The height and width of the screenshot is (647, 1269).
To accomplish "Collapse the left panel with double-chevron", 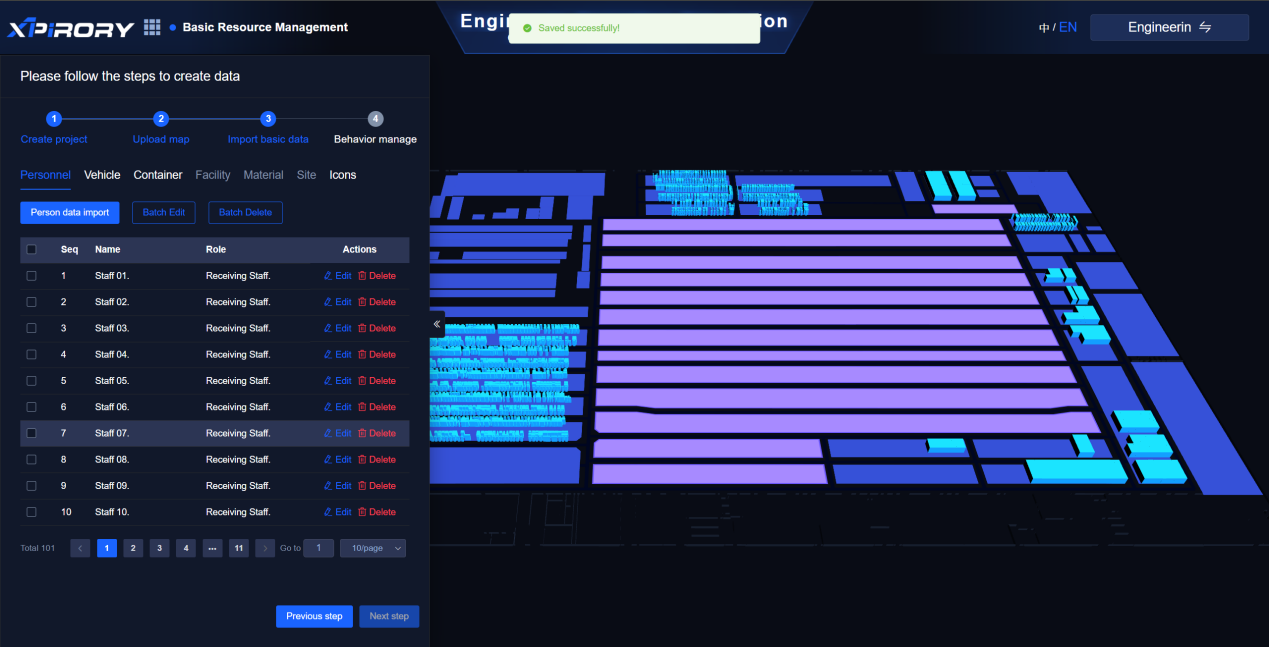I will click(437, 324).
